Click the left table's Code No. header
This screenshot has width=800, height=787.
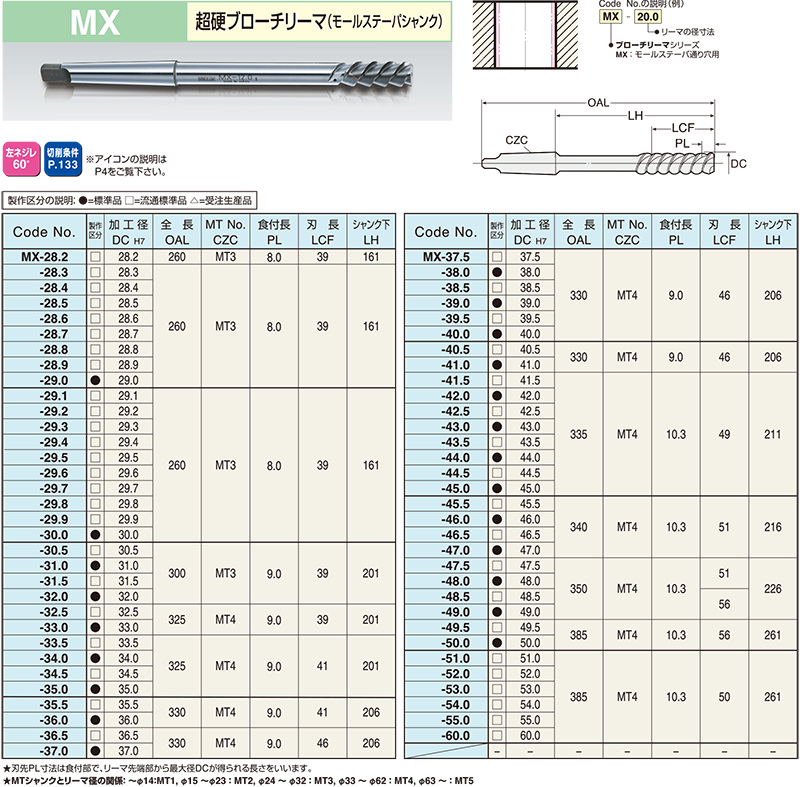[44, 232]
